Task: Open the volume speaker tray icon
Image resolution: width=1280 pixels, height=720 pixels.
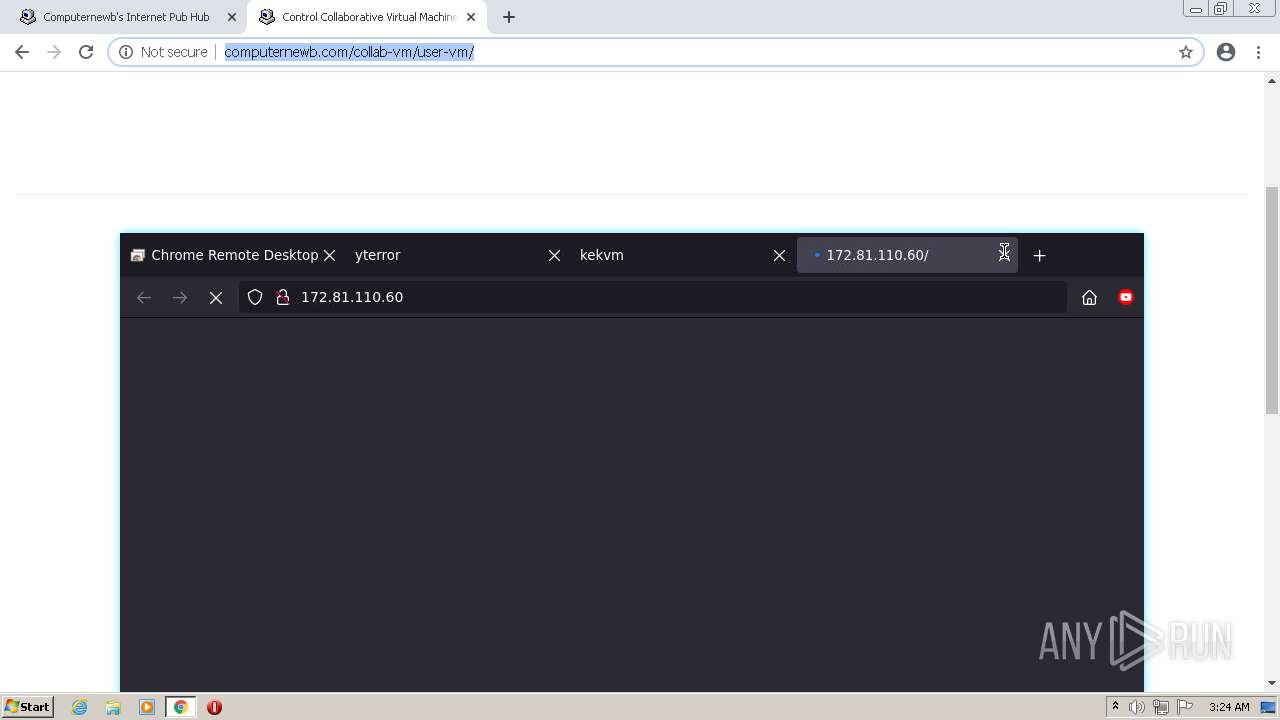Action: point(1137,707)
